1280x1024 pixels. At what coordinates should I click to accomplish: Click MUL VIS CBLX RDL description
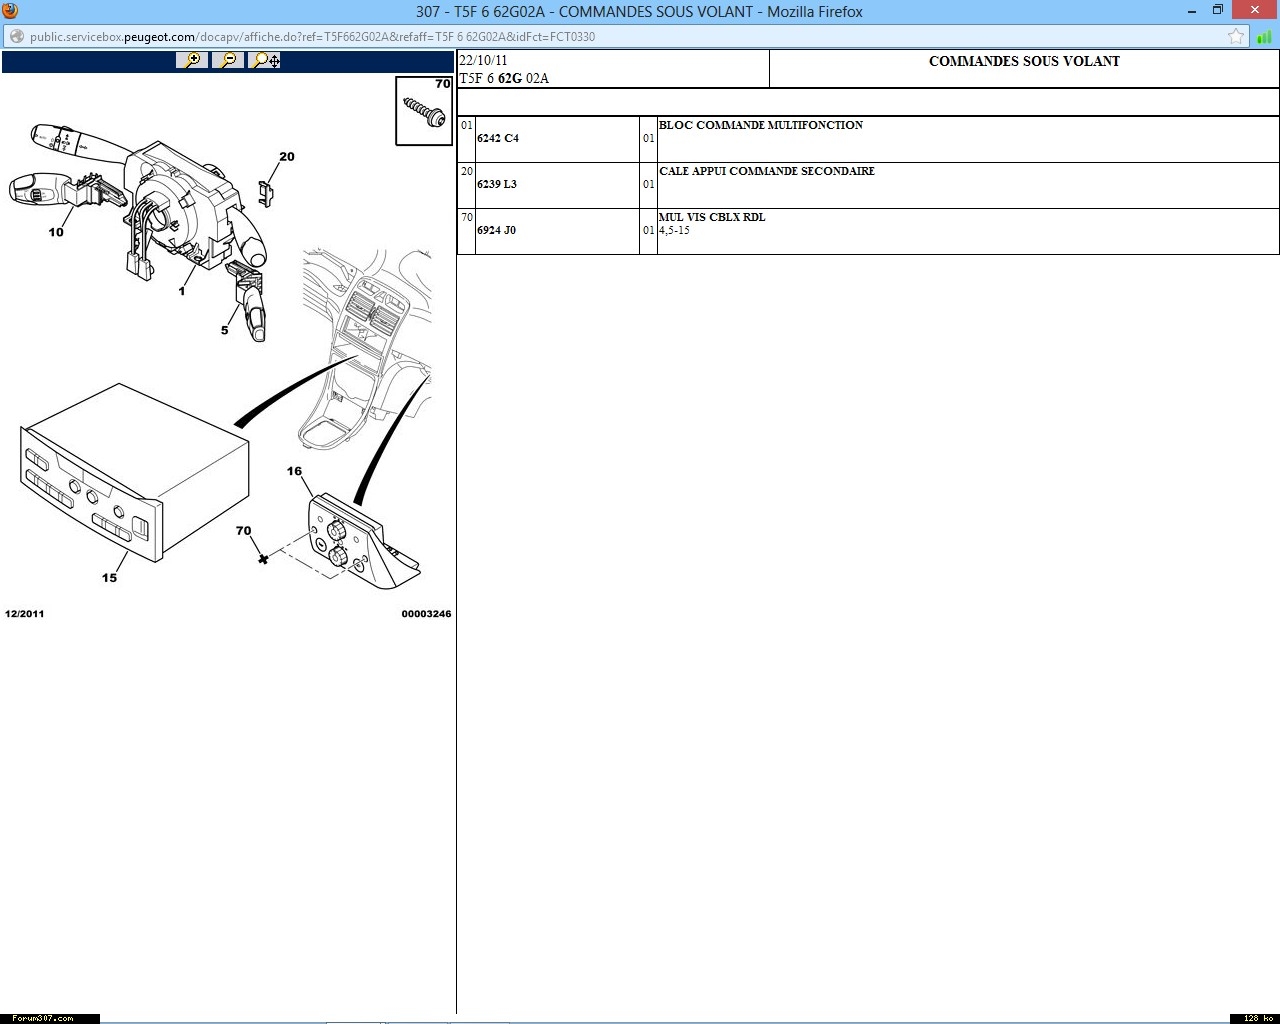[712, 217]
